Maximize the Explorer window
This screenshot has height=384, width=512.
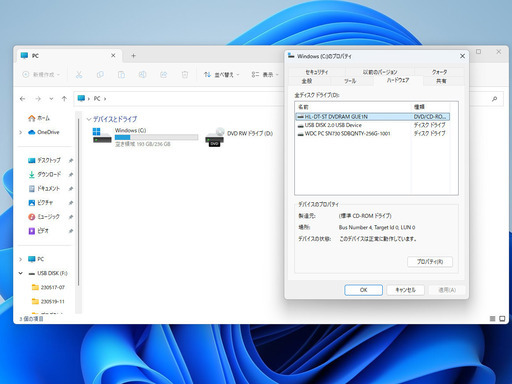click(x=479, y=52)
